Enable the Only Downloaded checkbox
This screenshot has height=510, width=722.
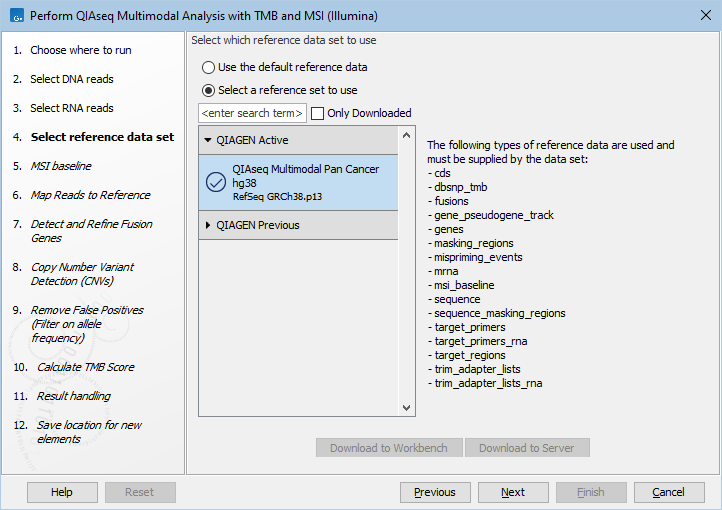[317, 113]
